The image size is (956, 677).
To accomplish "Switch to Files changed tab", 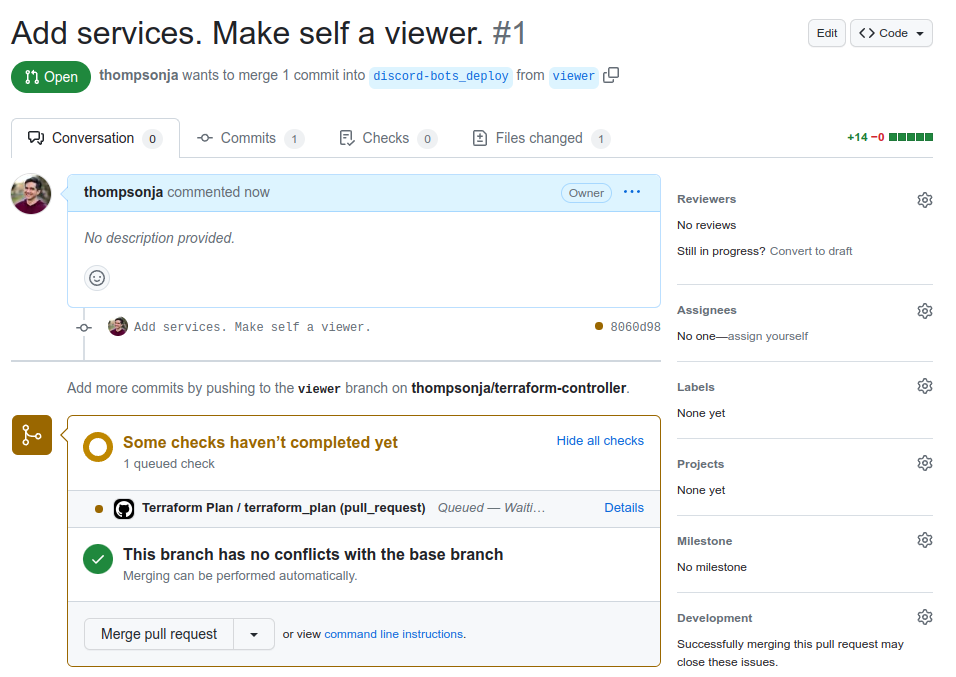I will [x=541, y=138].
